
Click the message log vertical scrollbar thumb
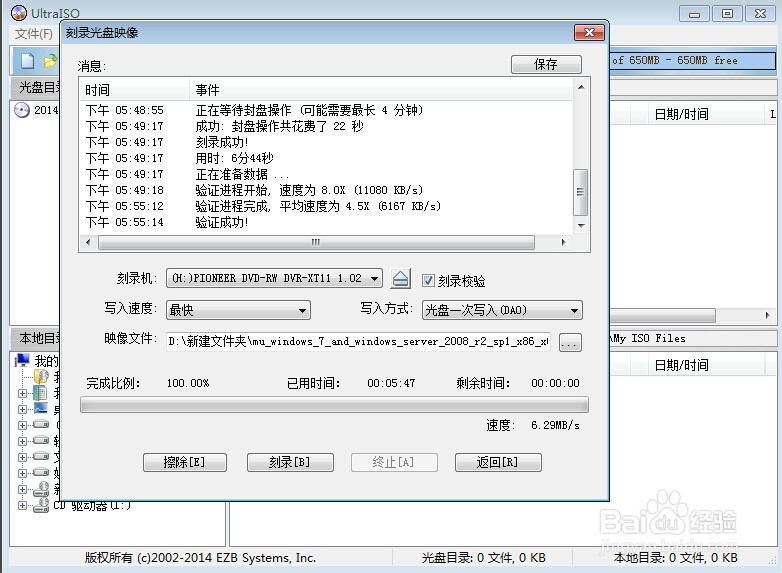point(581,192)
